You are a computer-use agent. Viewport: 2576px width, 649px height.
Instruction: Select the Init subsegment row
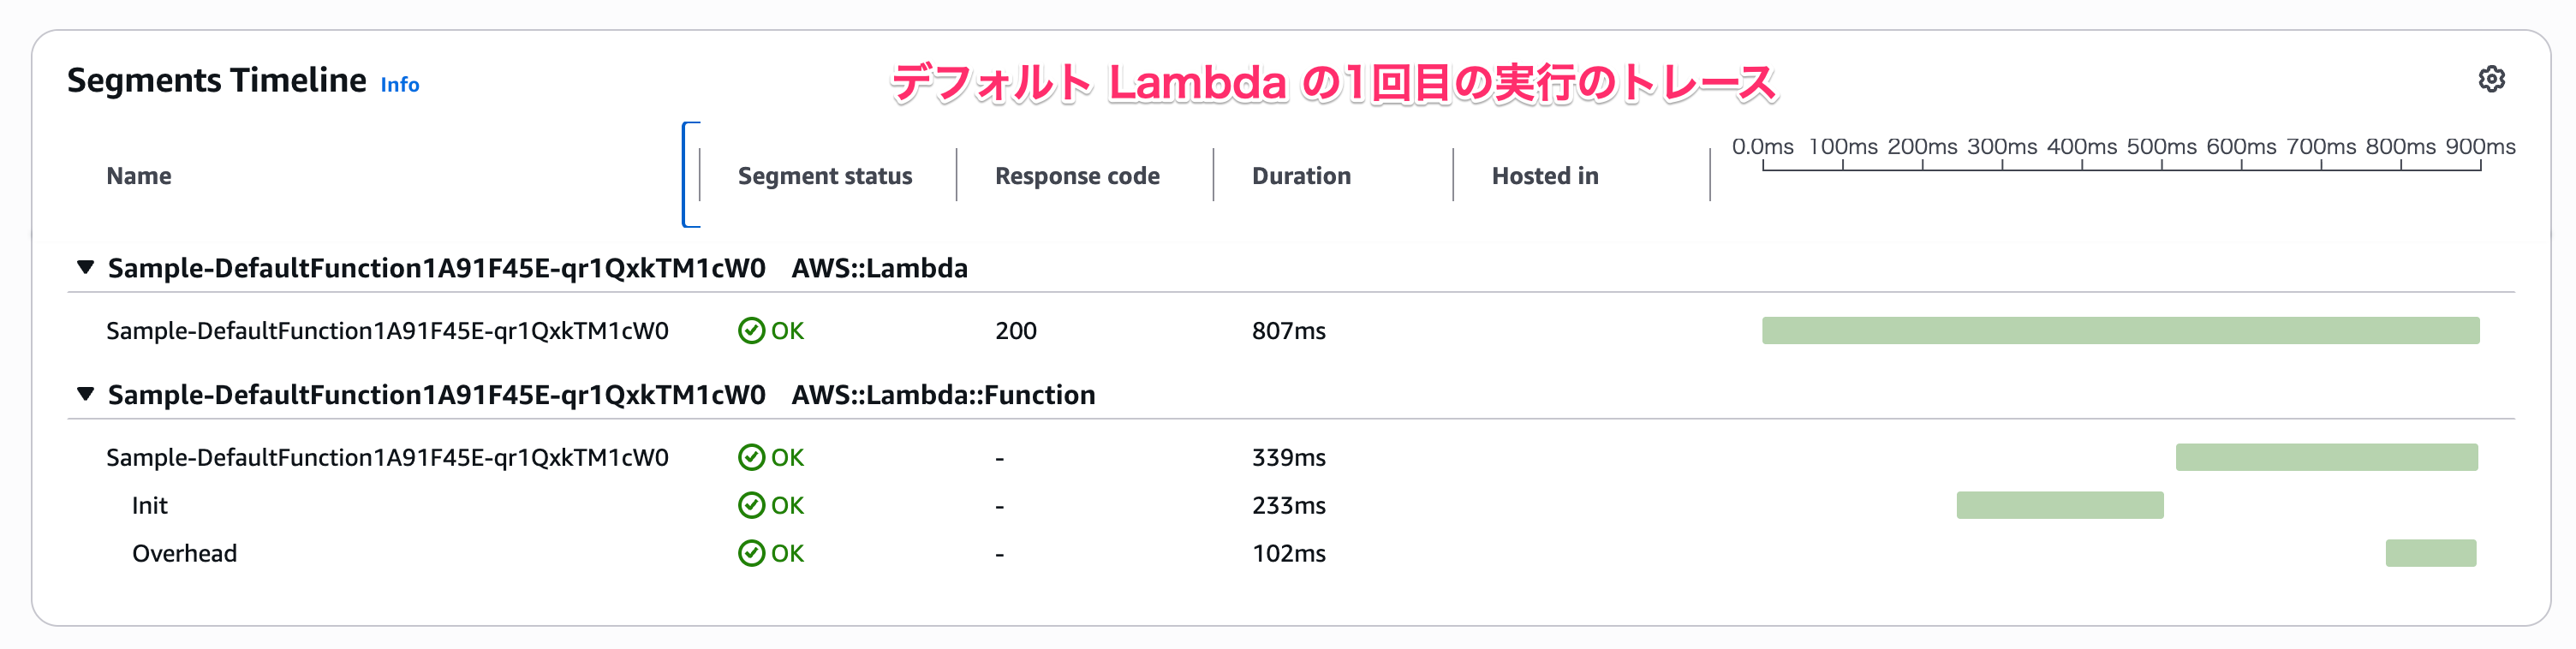pyautogui.click(x=150, y=505)
